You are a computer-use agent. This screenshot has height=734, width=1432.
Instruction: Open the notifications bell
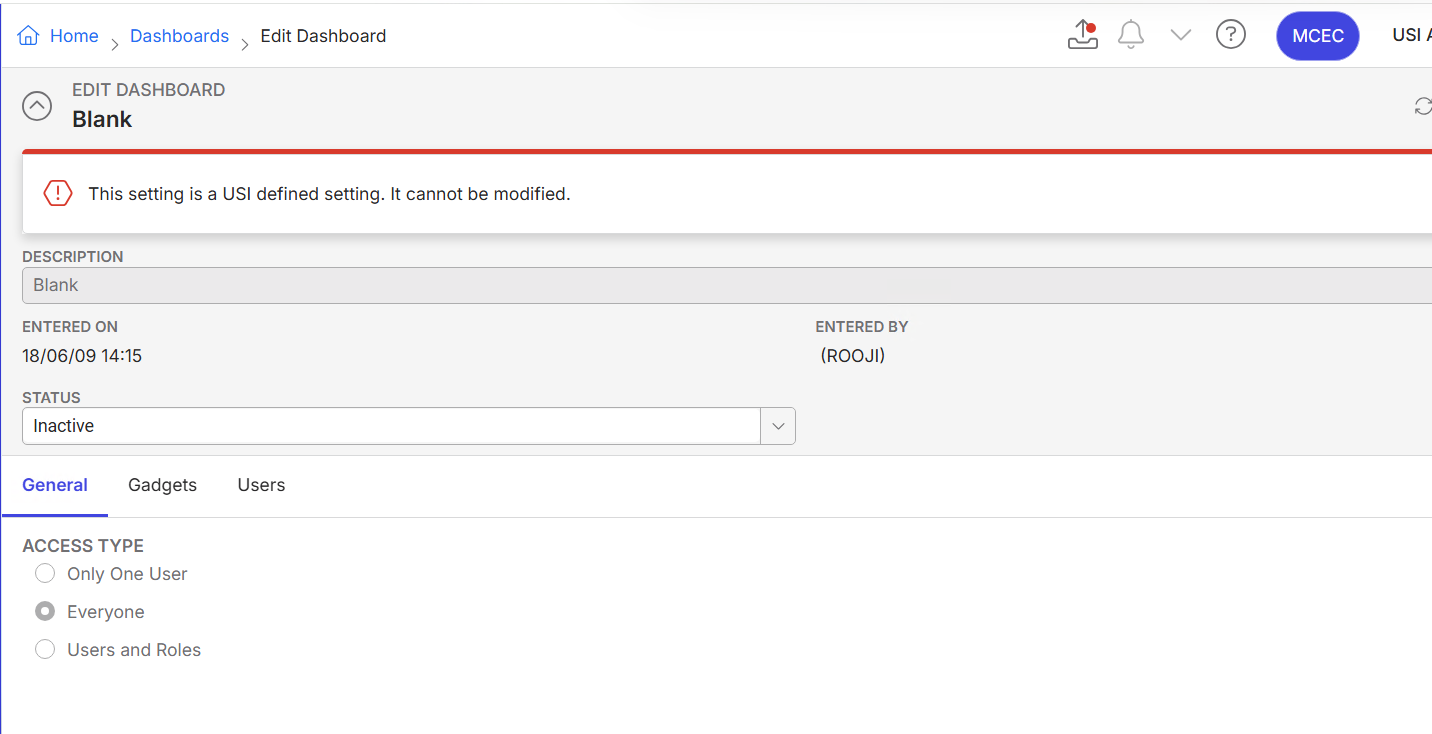click(1131, 35)
